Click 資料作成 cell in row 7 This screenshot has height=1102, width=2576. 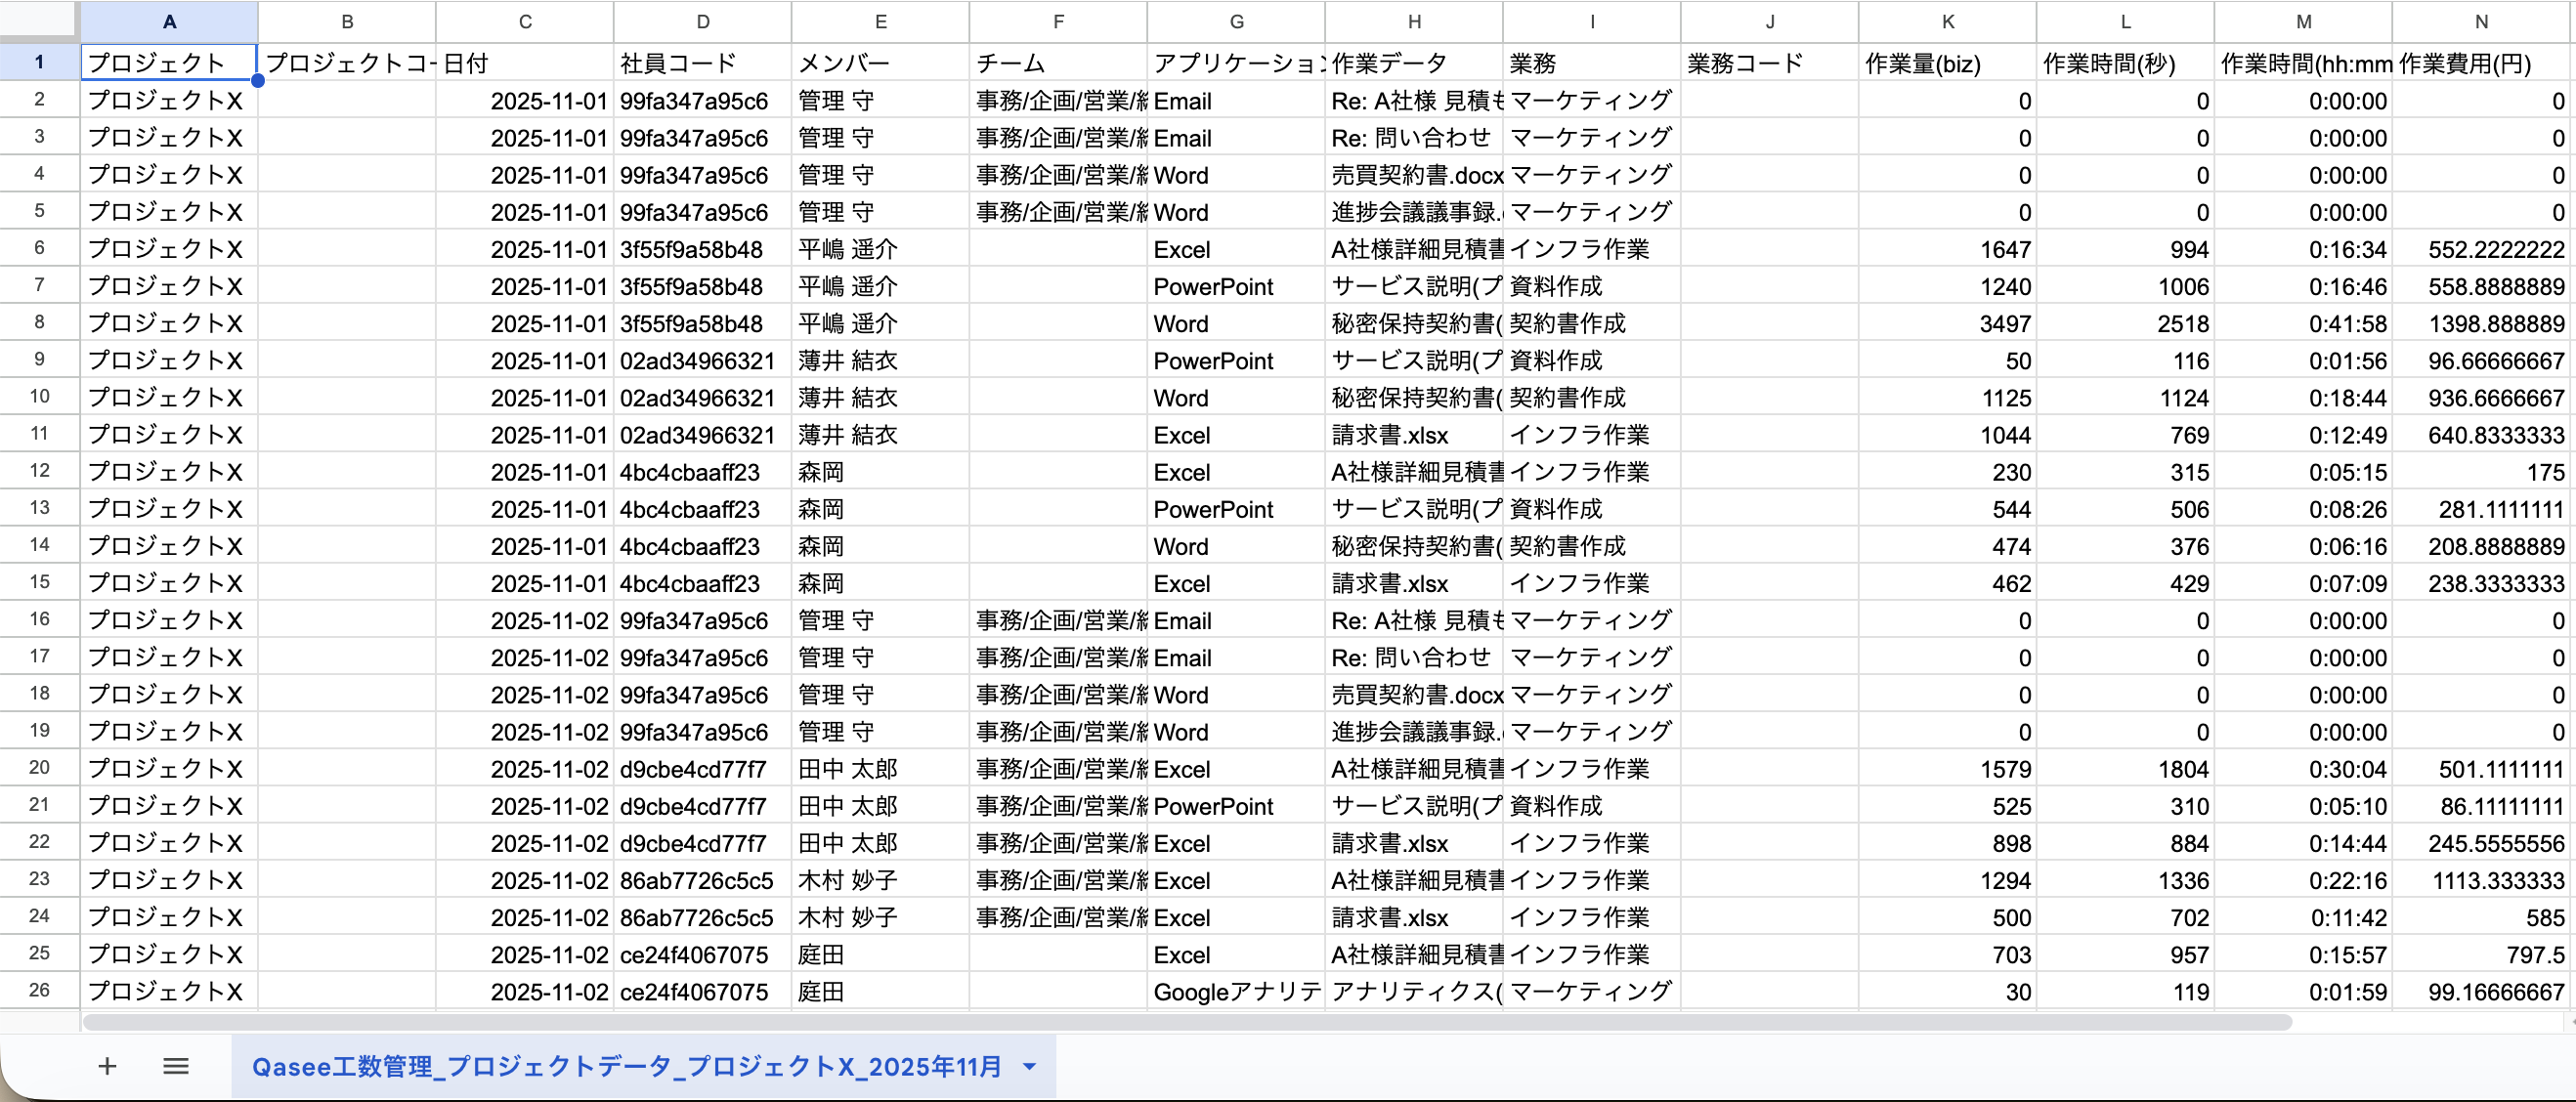coord(1592,286)
